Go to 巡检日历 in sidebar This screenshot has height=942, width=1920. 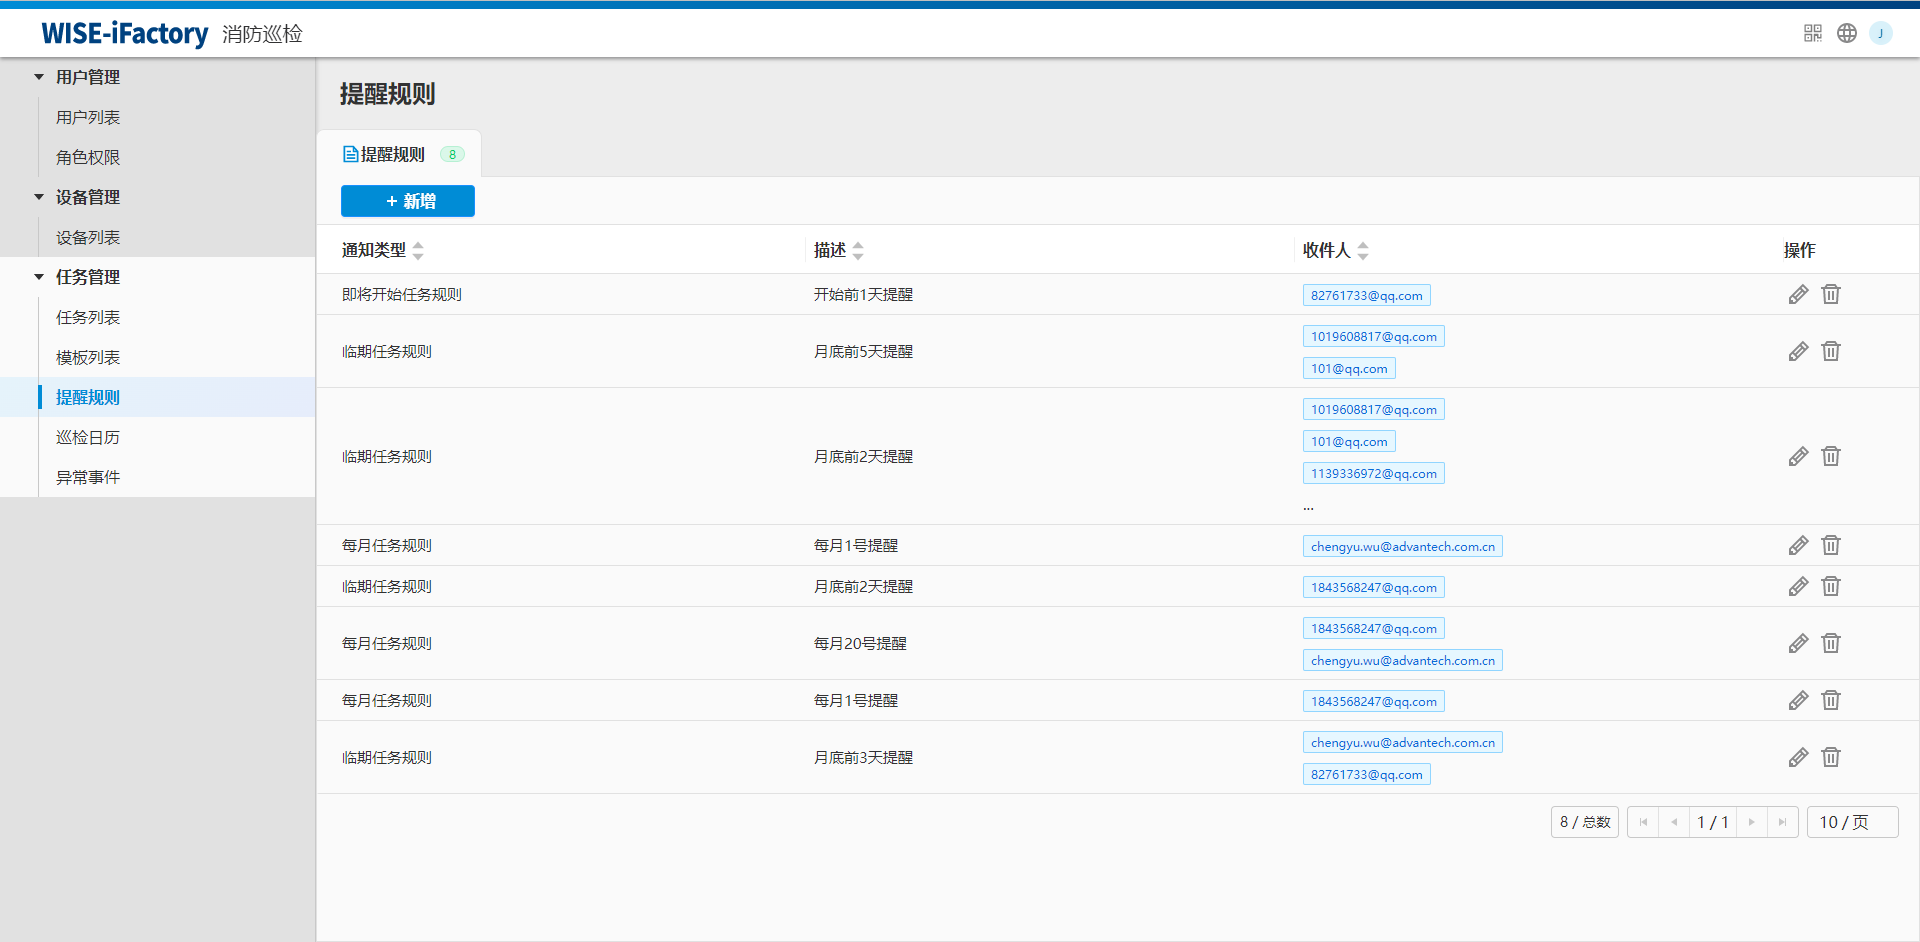[88, 437]
